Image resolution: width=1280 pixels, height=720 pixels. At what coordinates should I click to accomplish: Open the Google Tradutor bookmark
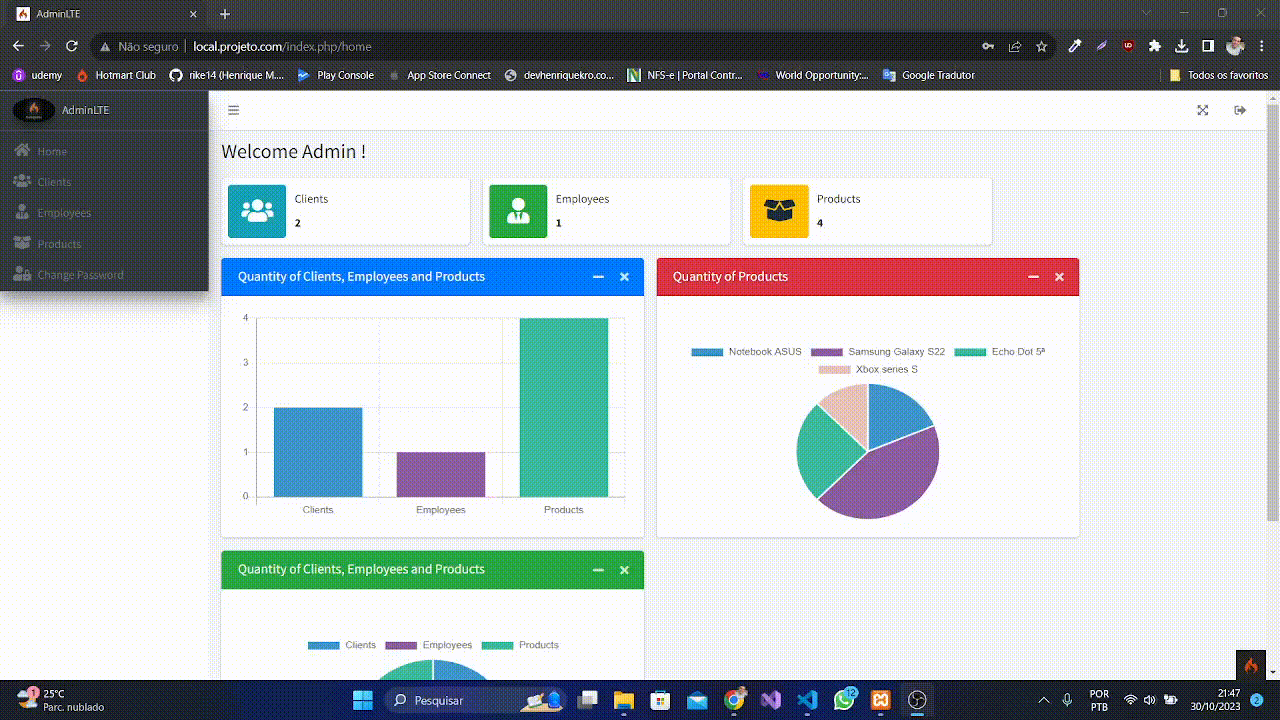928,75
